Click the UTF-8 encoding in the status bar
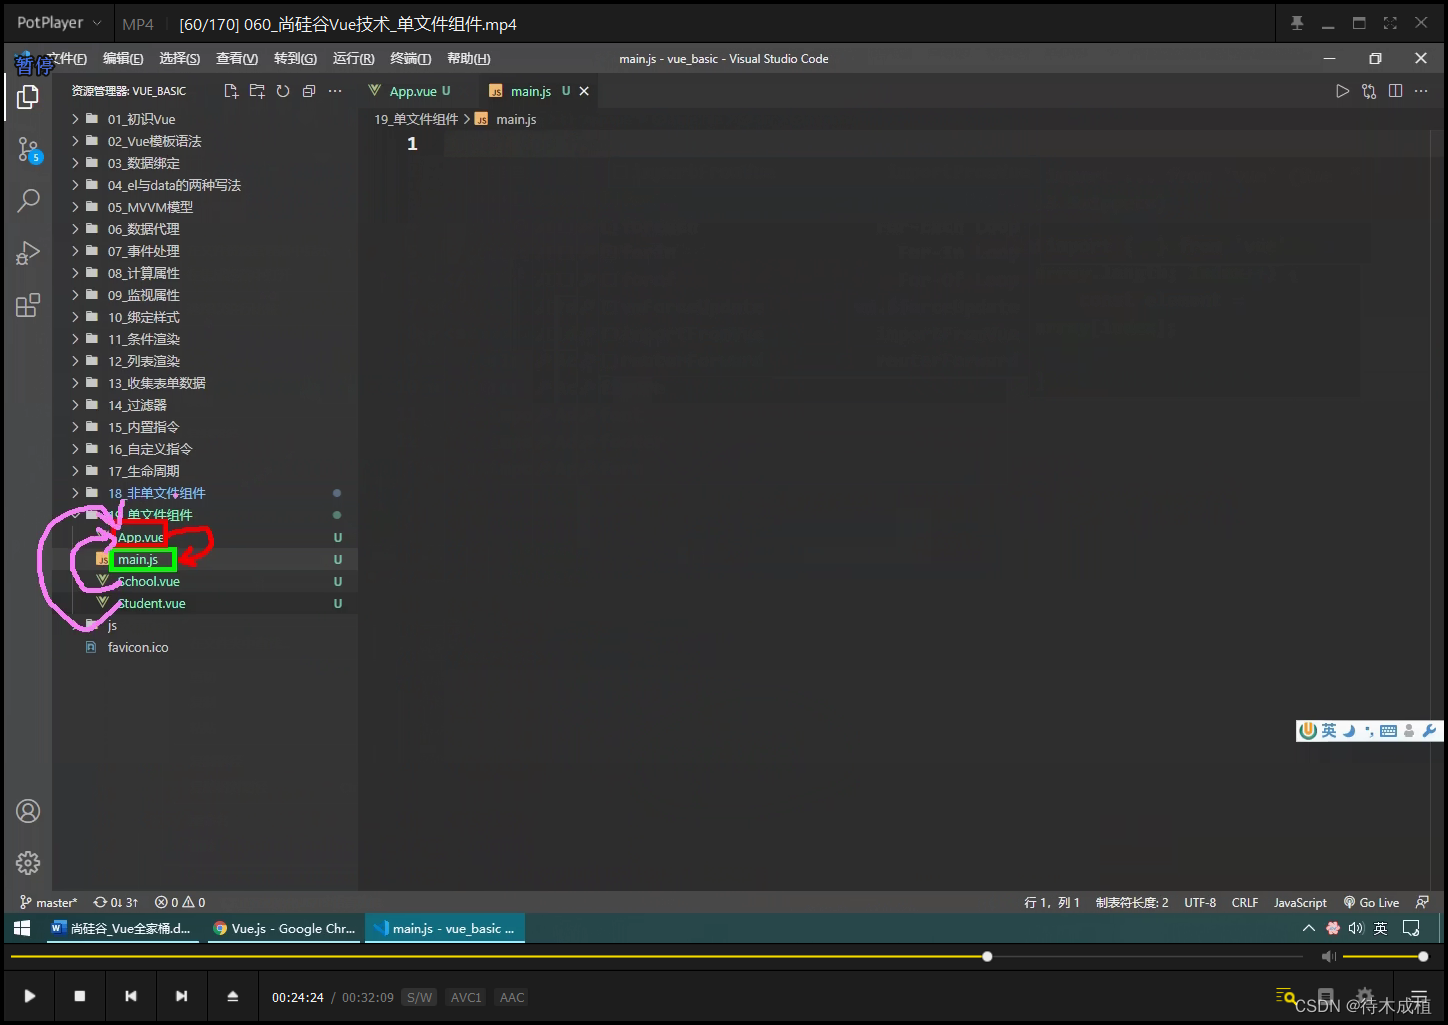Screen dimensions: 1448x1025 pos(1200,902)
